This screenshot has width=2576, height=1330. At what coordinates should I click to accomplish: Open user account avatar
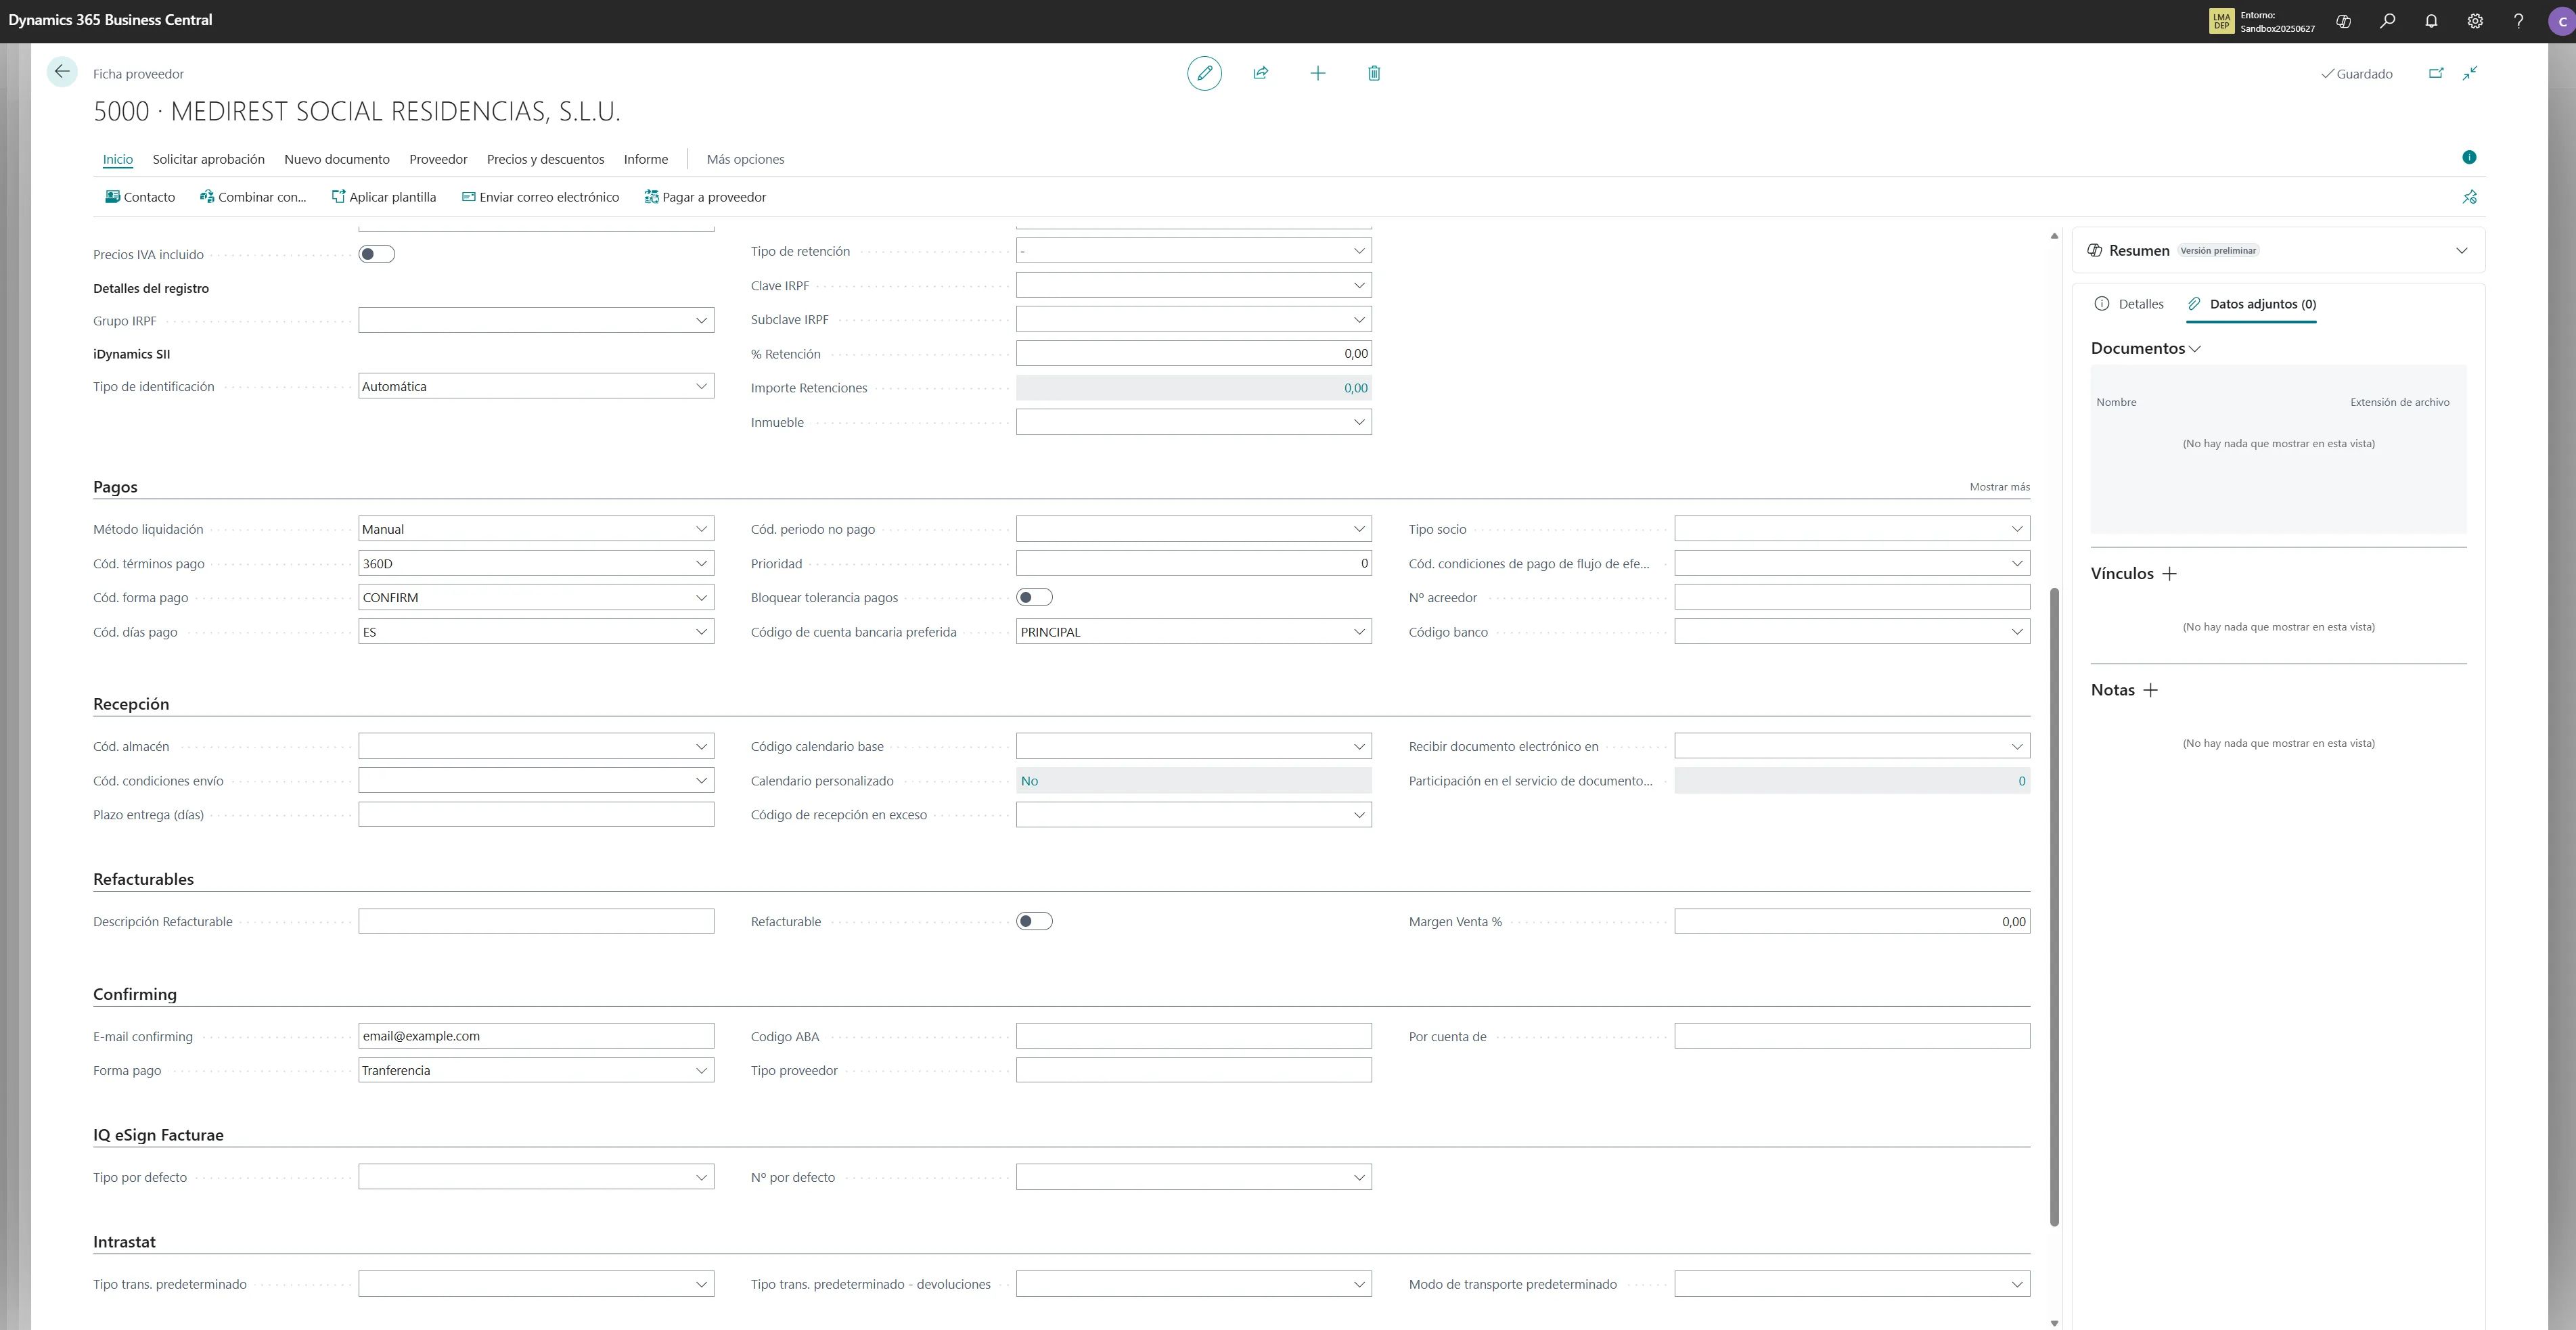click(x=2562, y=21)
